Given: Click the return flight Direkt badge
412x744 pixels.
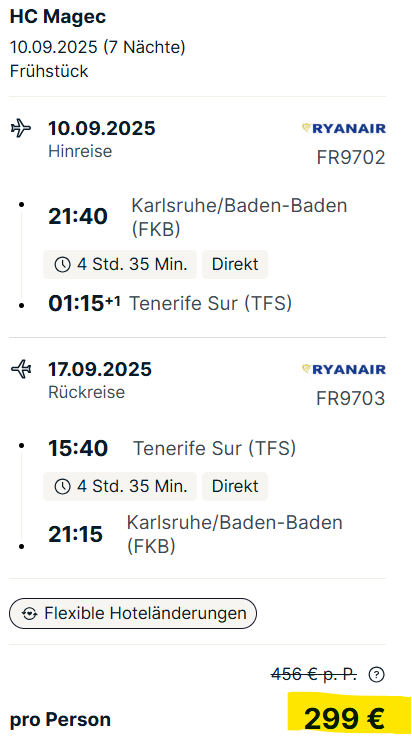Looking at the screenshot, I should click(x=235, y=486).
